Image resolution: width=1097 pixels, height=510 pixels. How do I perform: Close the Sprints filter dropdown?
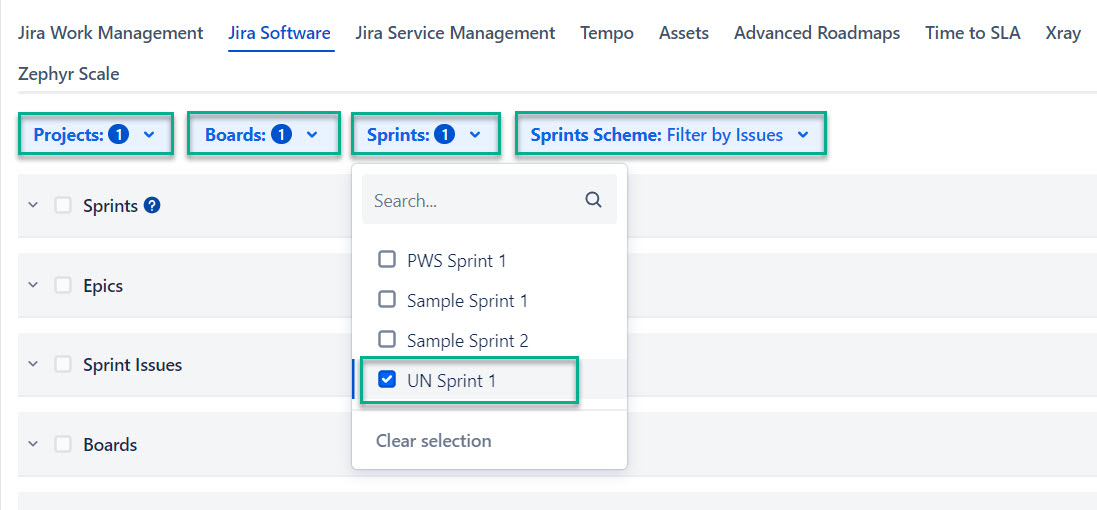425,134
